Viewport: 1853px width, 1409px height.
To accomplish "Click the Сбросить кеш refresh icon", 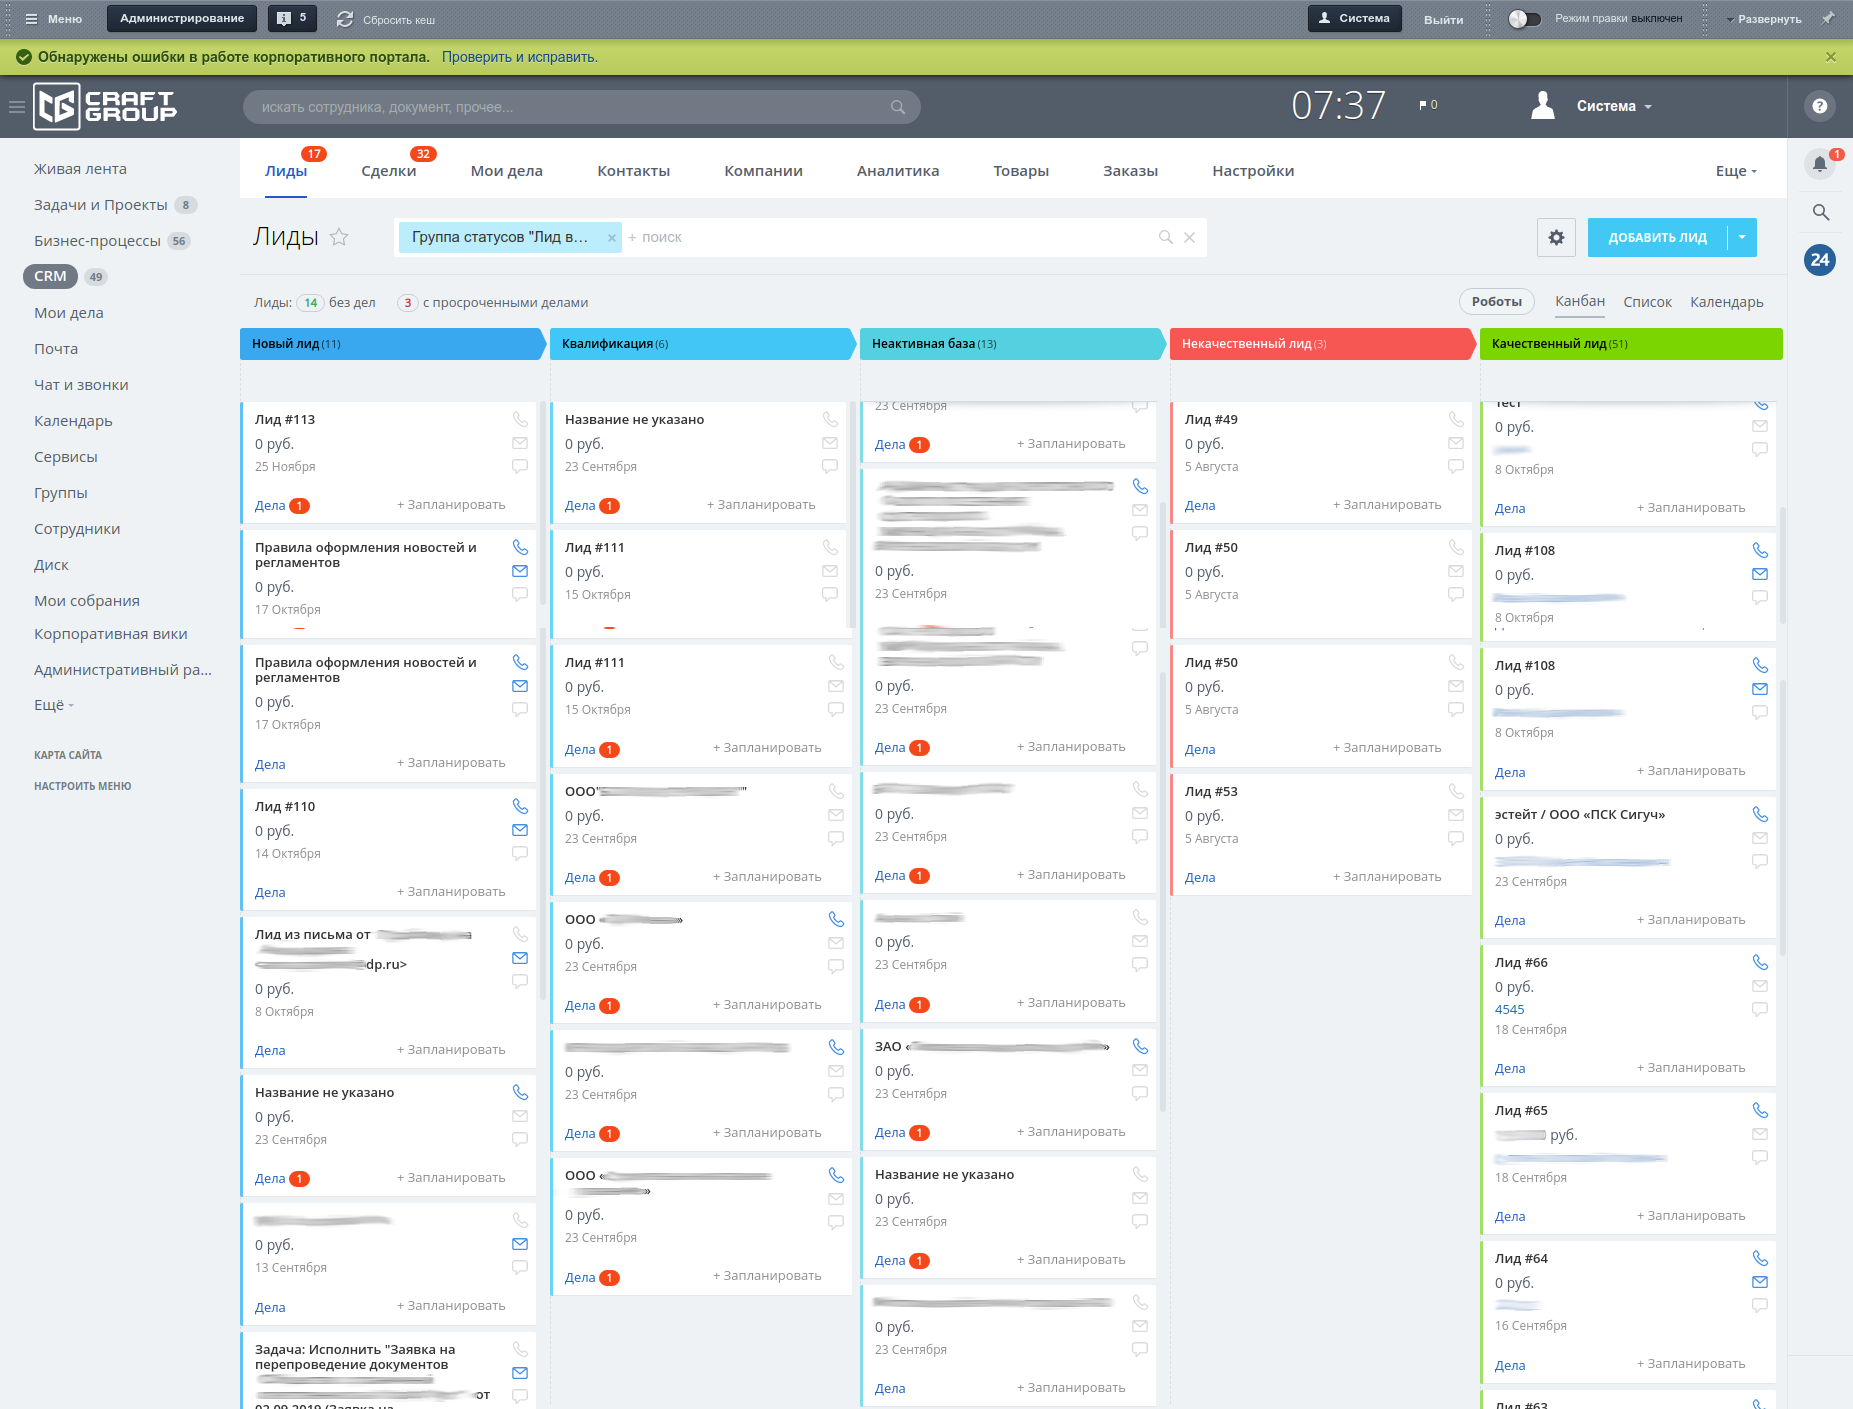I will point(345,19).
